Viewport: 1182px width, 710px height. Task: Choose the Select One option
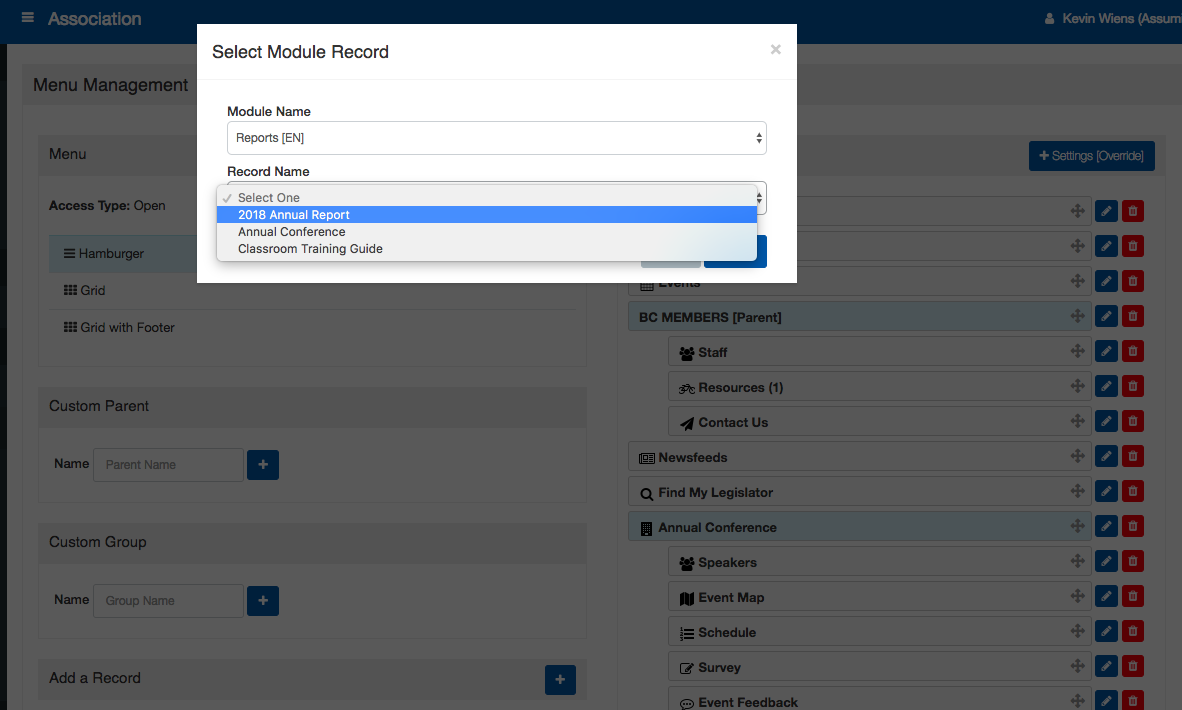(487, 197)
